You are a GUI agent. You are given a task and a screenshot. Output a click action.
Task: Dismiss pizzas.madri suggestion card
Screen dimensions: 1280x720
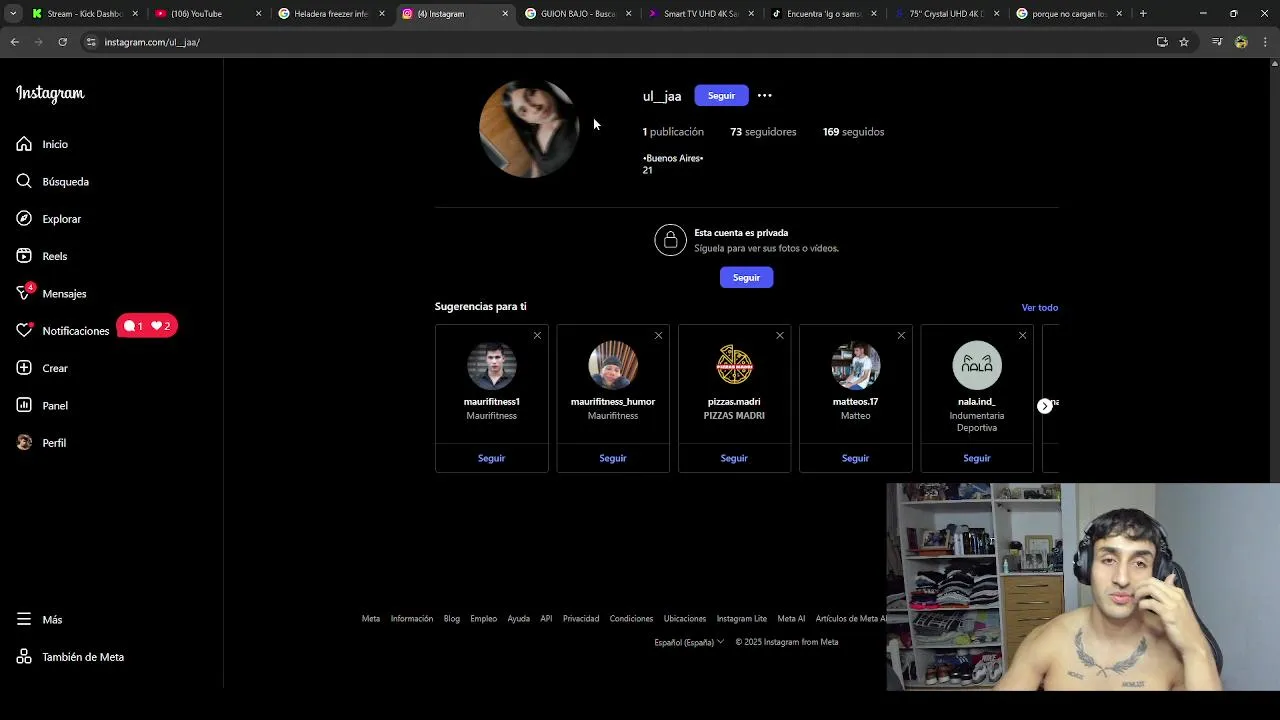click(x=780, y=335)
